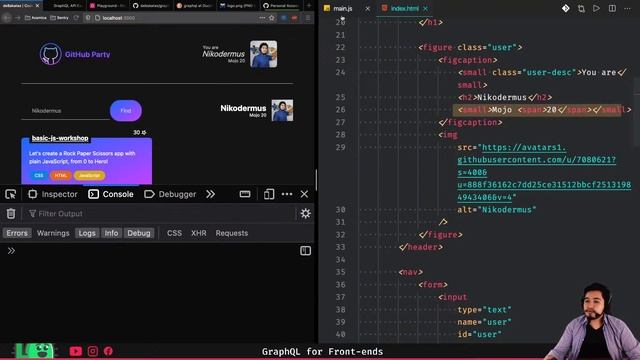Viewport: 640px width, 360px height.
Task: Open editor more actions ellipsis menu
Action: click(x=627, y=8)
